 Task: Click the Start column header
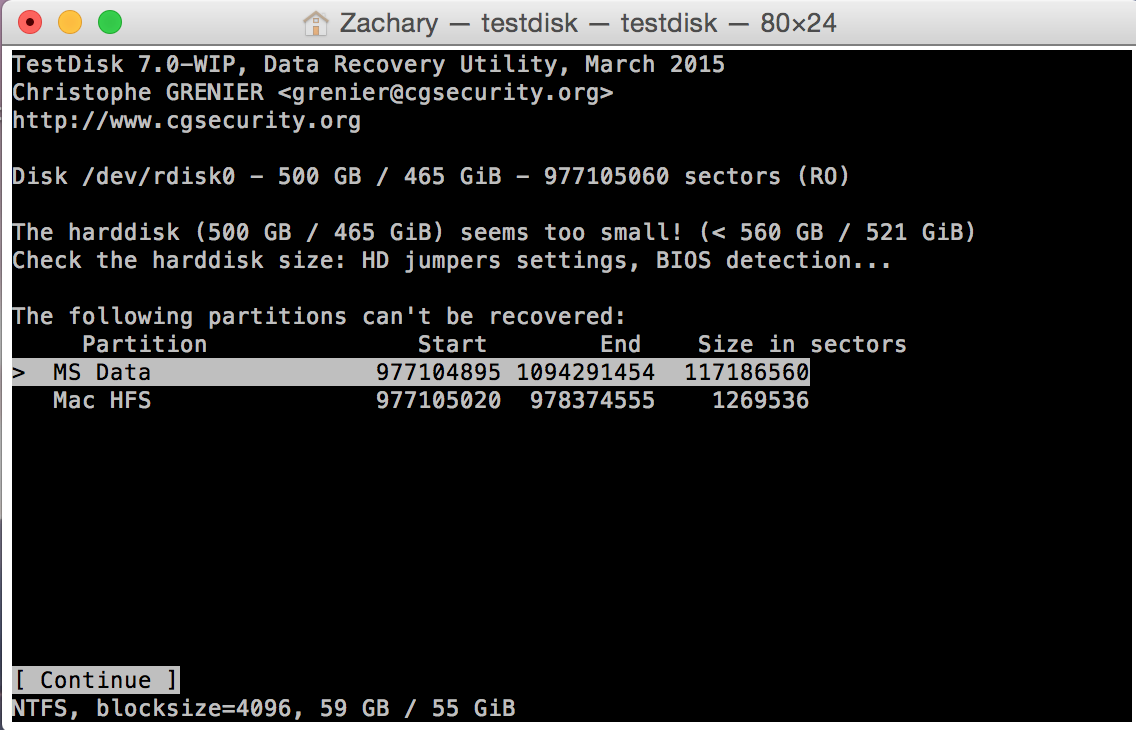point(452,344)
